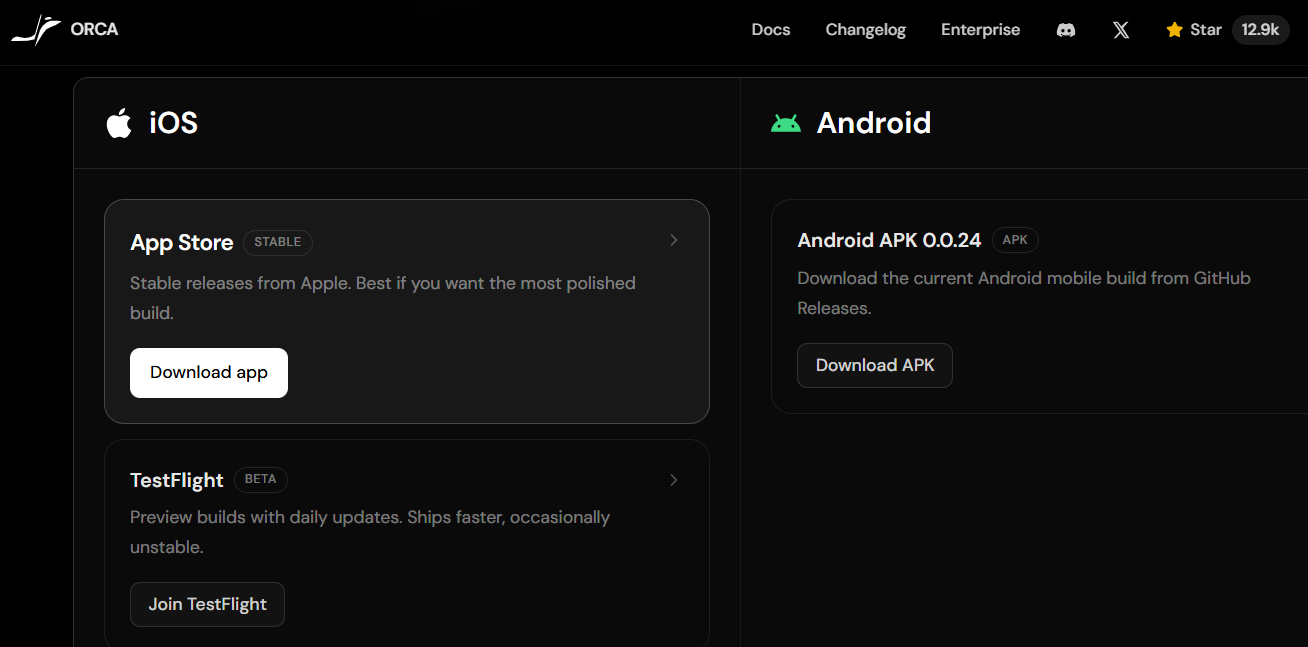Click the Download APK button
This screenshot has height=647, width=1308.
(x=875, y=365)
